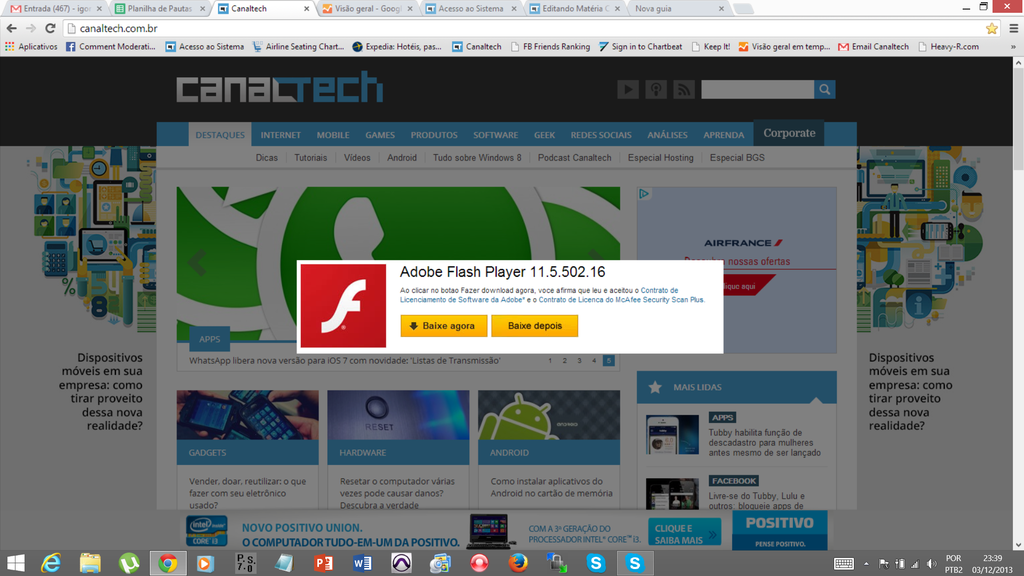Screen dimensions: 1024x576
Task: Click the site search input field
Action: coord(758,89)
